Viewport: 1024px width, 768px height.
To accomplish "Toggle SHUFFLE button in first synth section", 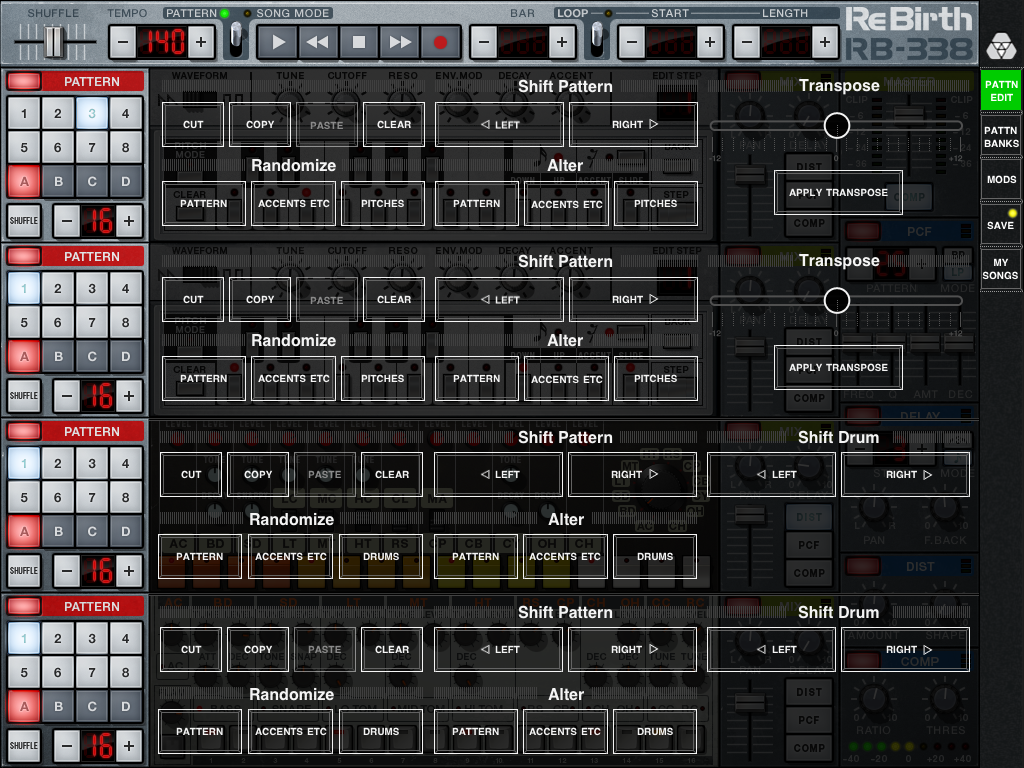I will coord(24,221).
